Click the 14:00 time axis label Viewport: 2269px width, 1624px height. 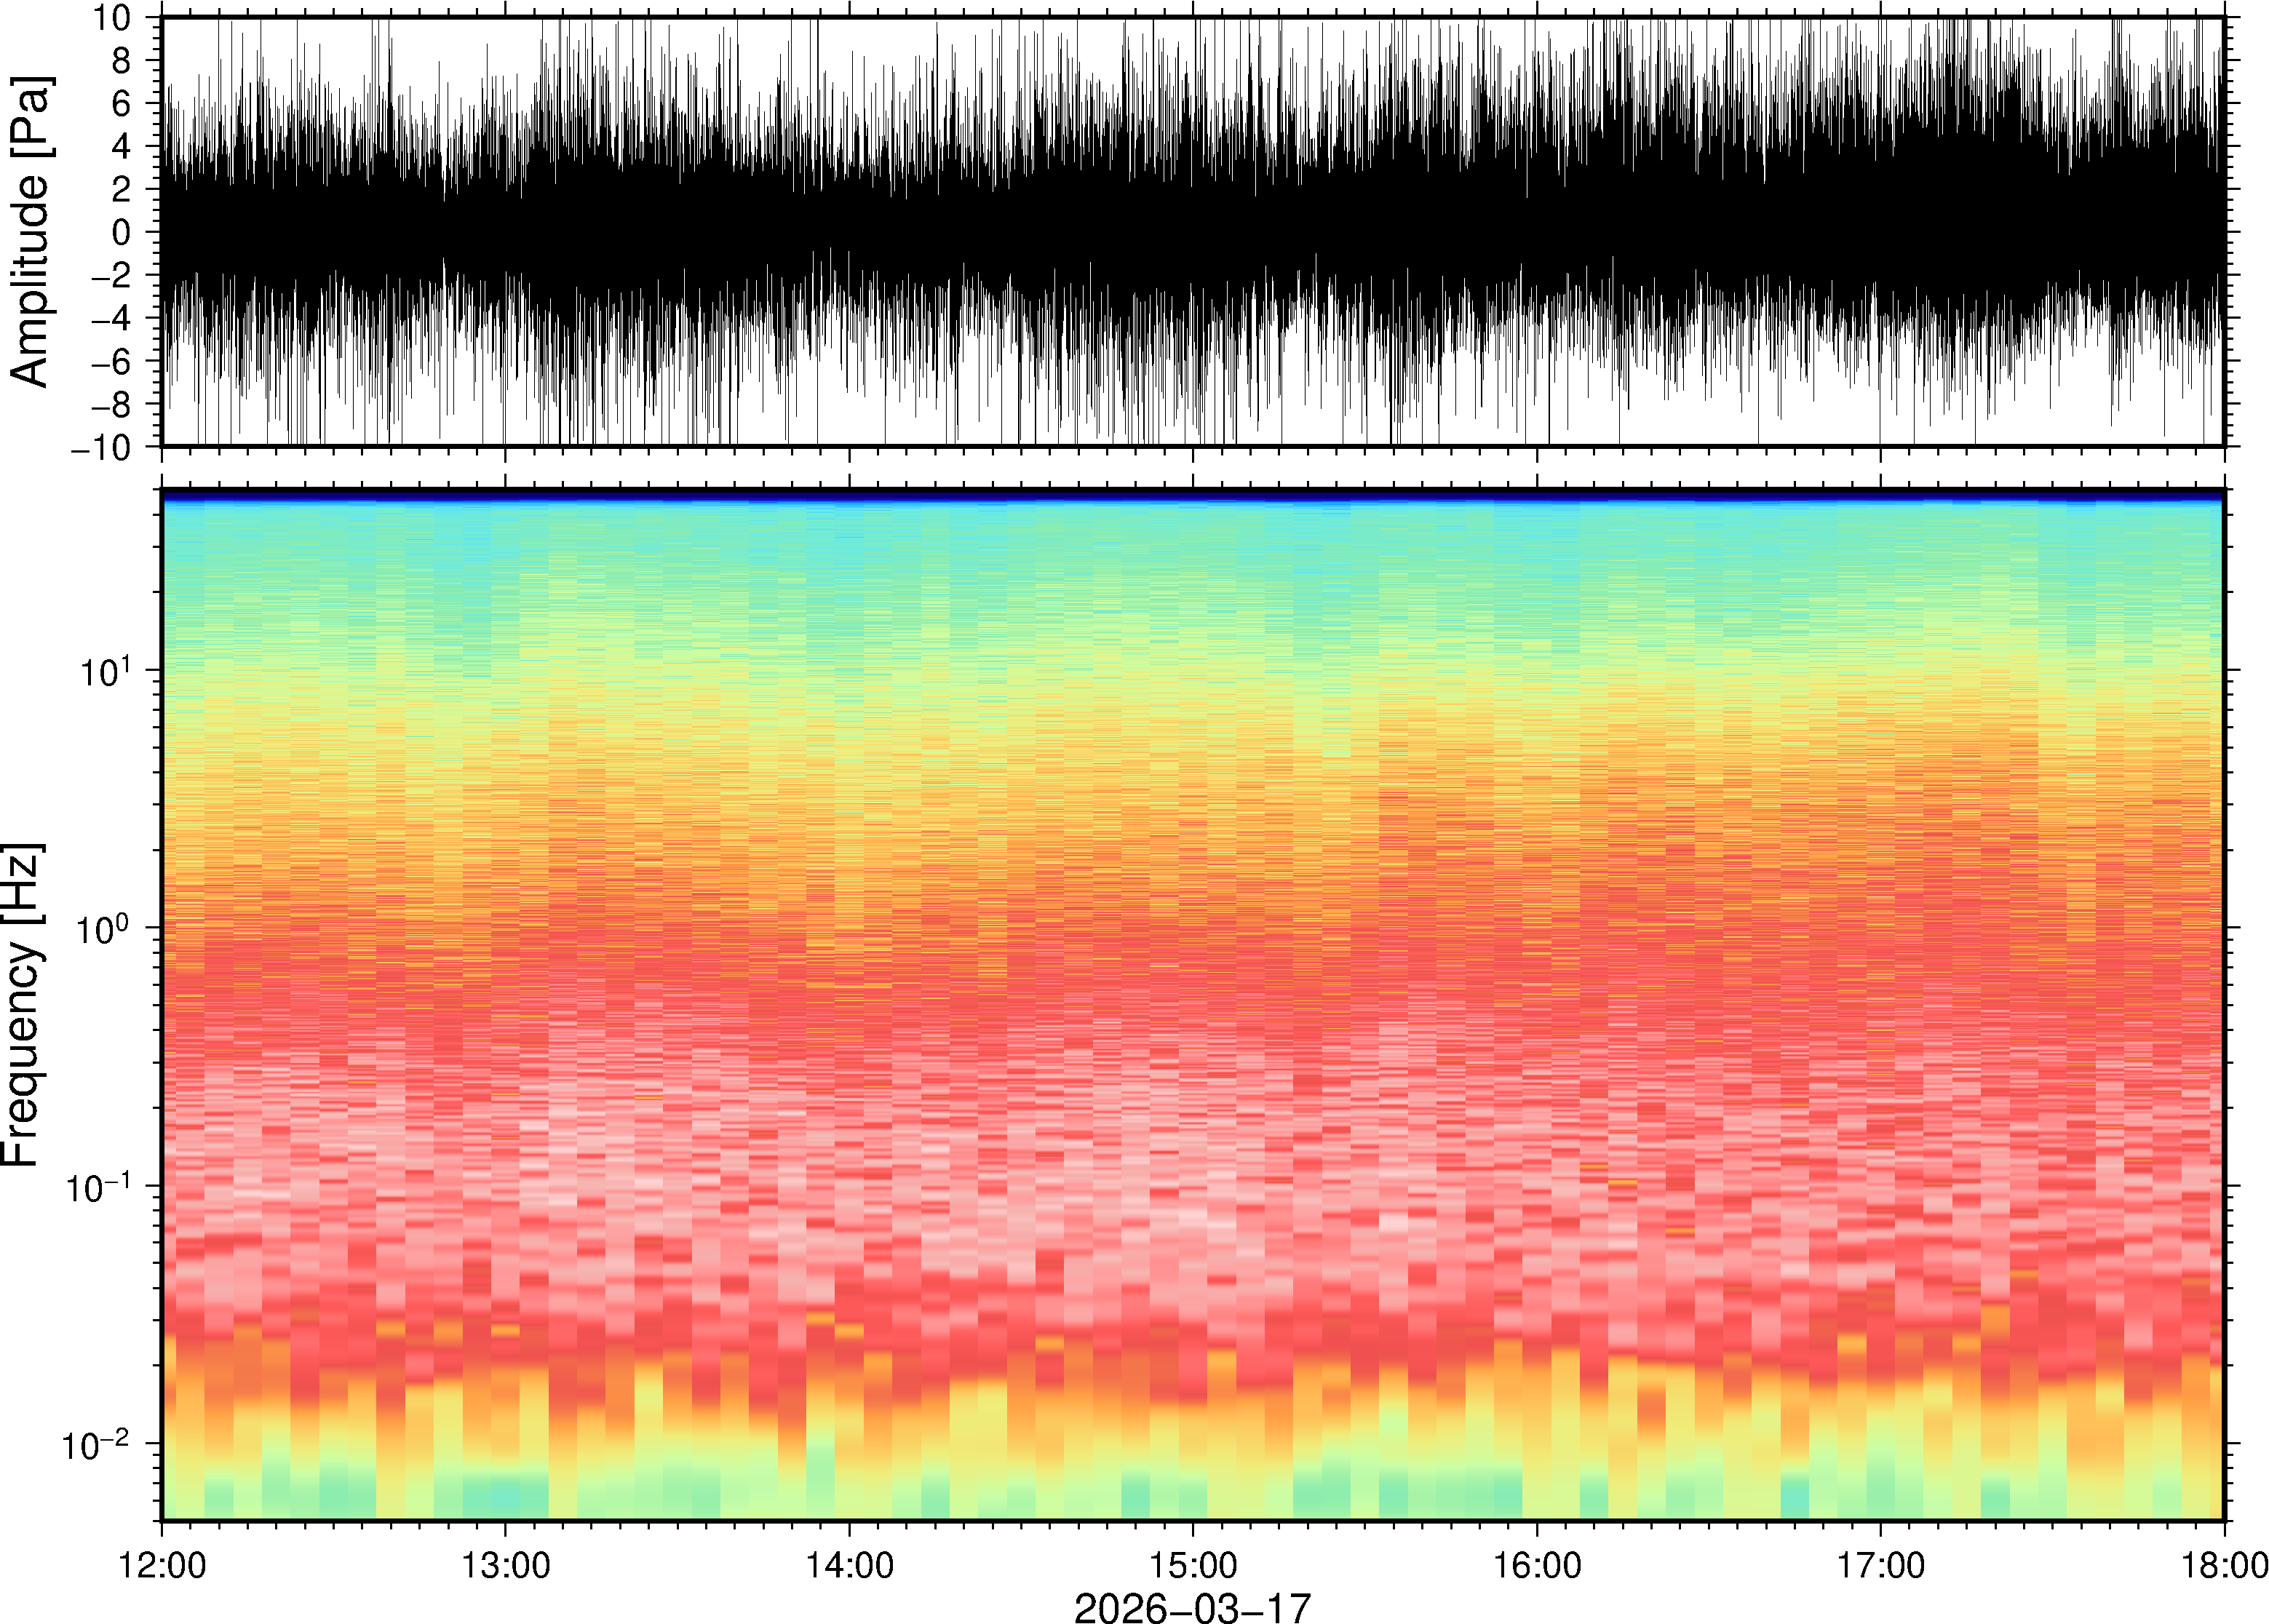pos(849,1564)
